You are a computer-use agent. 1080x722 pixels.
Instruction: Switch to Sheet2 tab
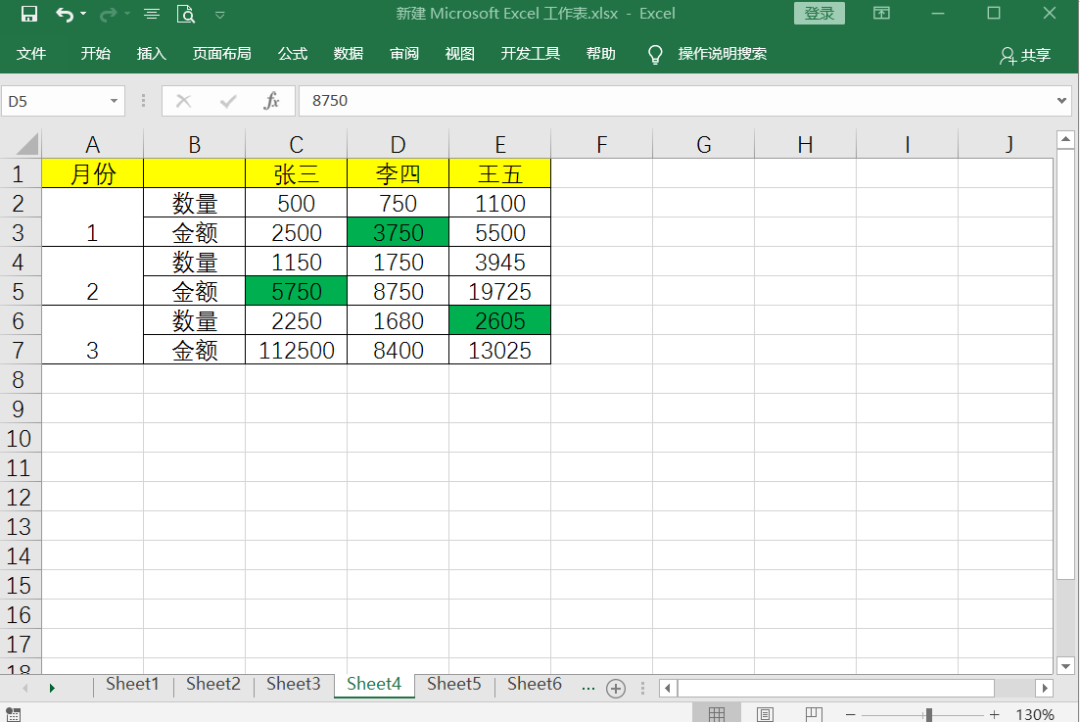213,684
